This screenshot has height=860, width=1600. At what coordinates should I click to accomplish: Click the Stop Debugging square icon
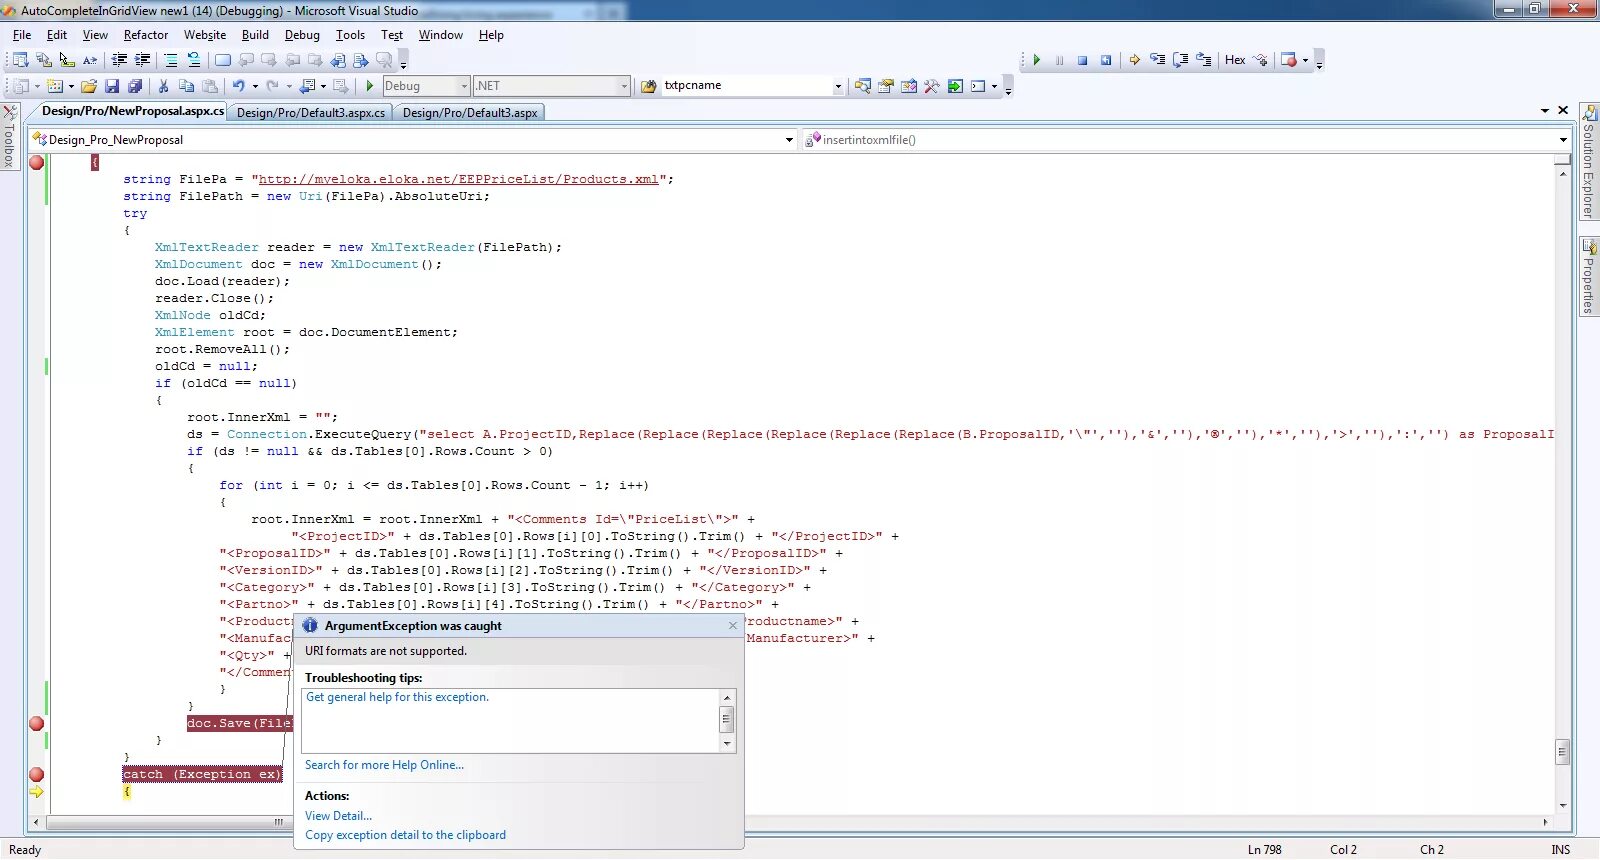pyautogui.click(x=1082, y=60)
